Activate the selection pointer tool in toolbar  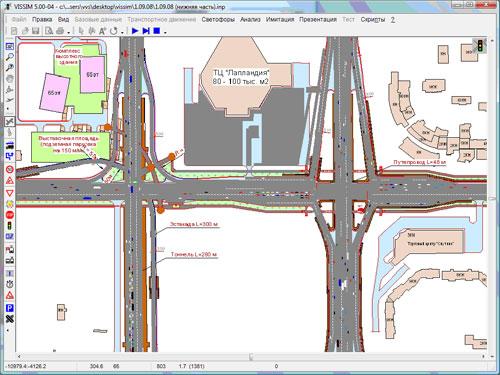[81, 31]
